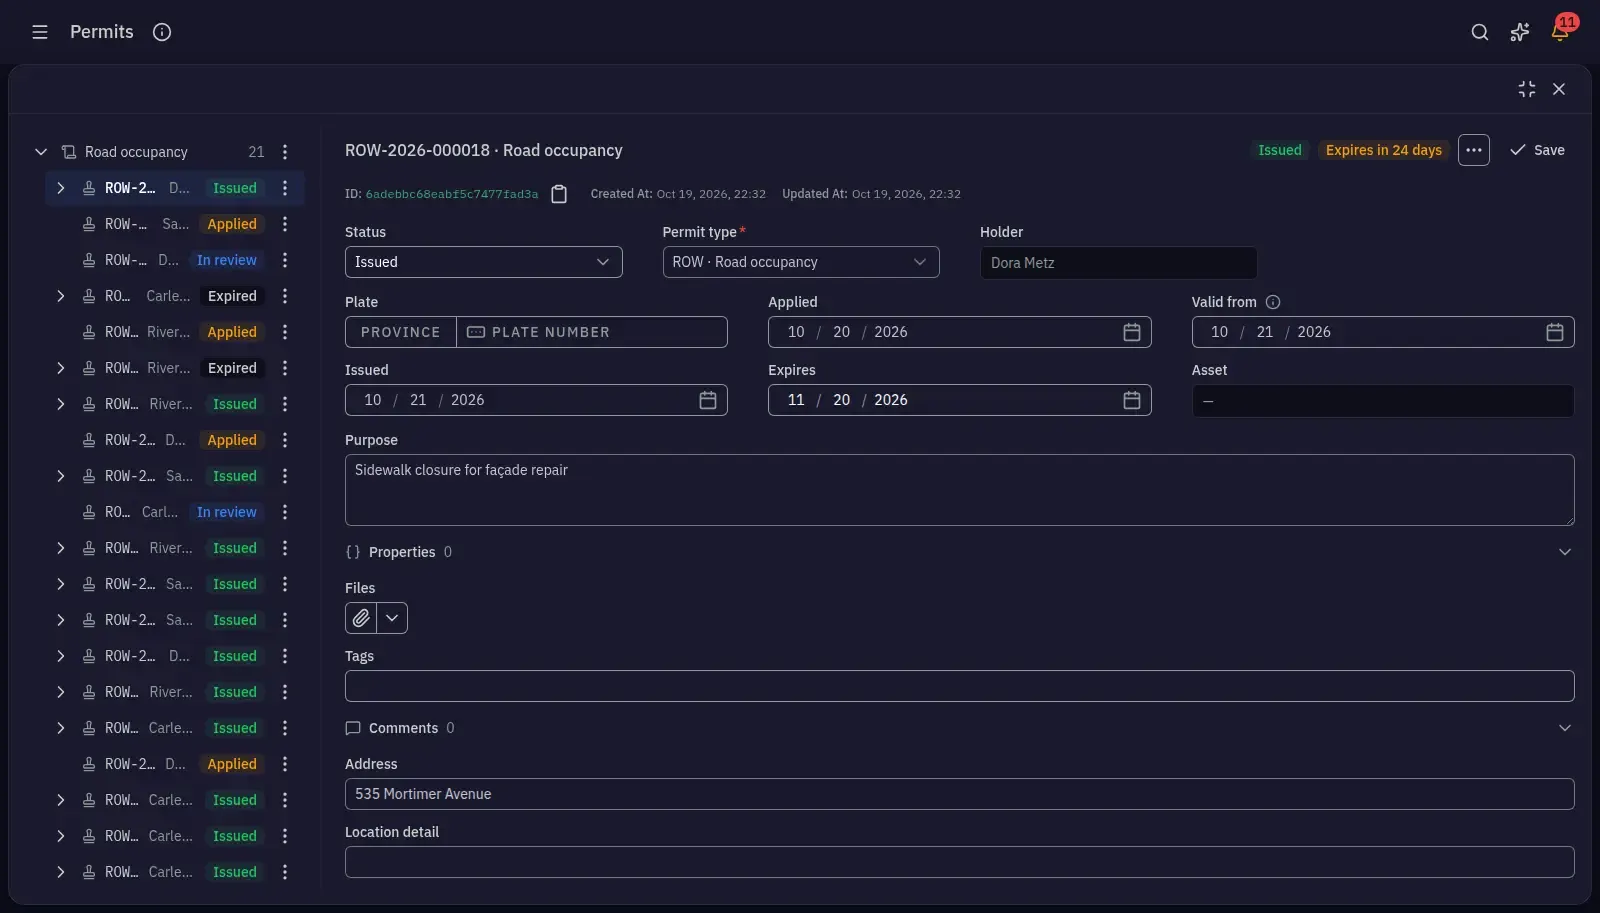Select the Carl... In review permit row

point(175,512)
